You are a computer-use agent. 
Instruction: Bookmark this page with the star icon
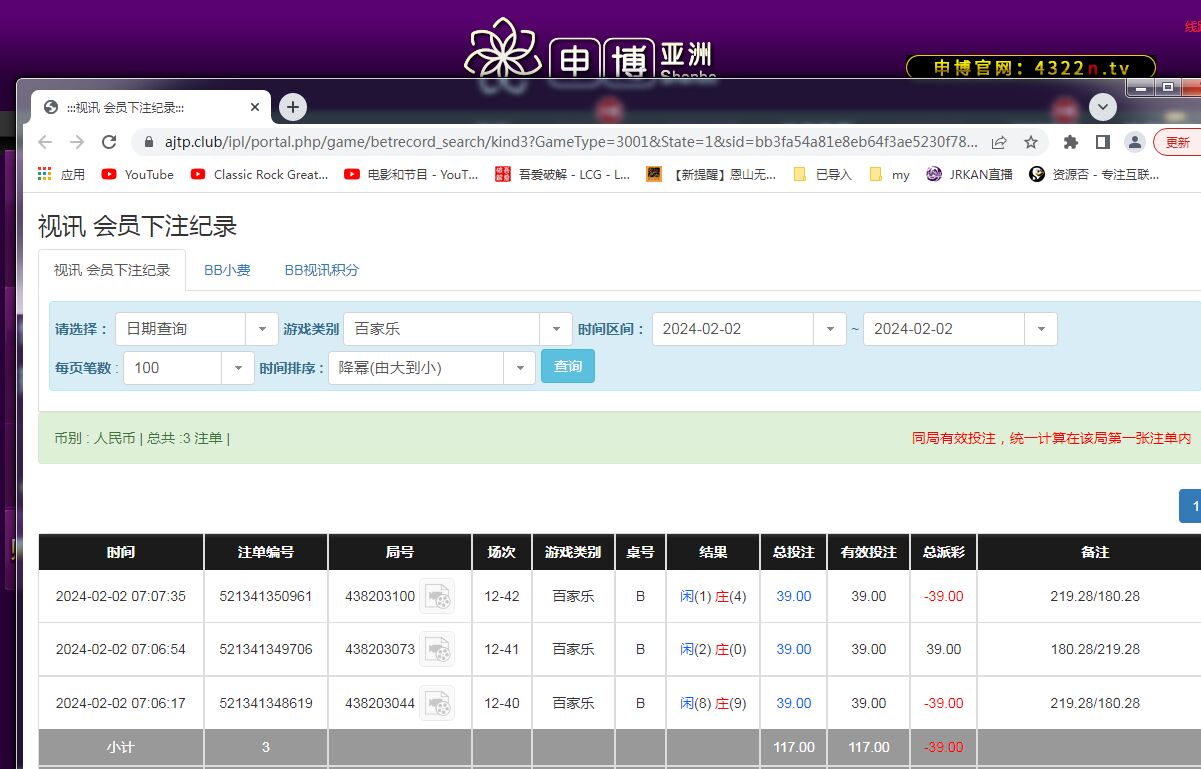point(1030,142)
